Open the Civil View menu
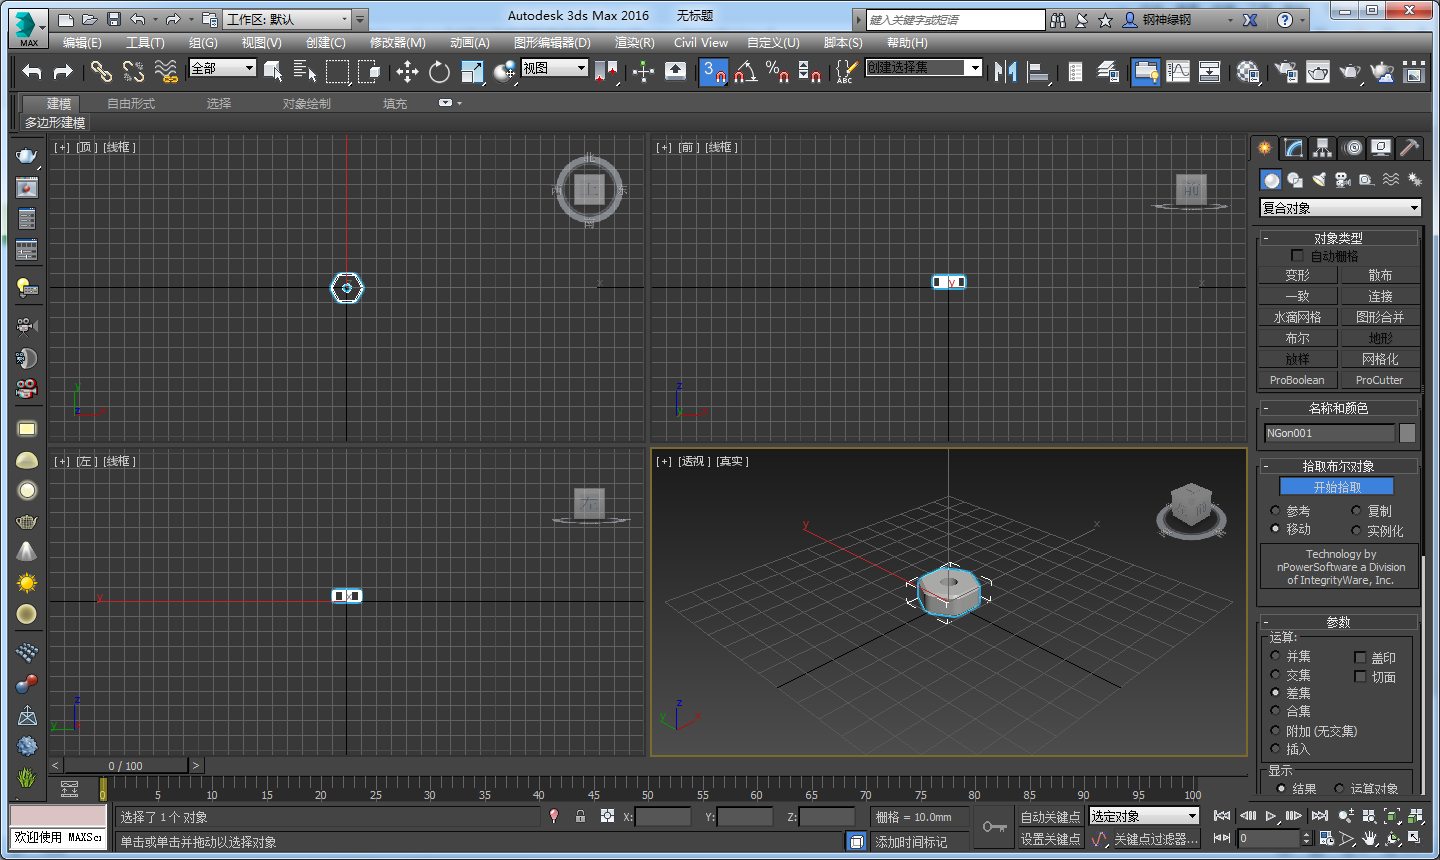The height and width of the screenshot is (860, 1440). (700, 42)
